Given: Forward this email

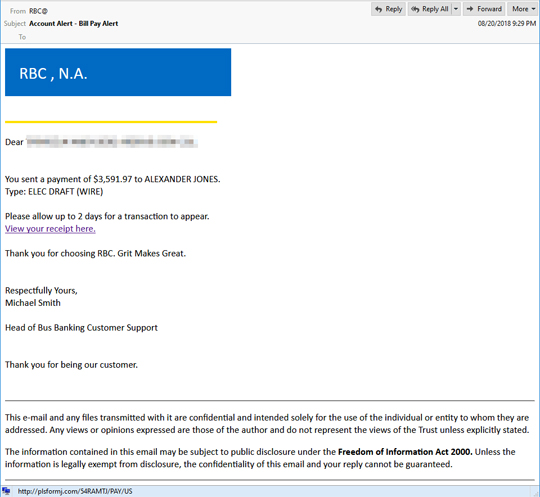Looking at the screenshot, I should (x=484, y=9).
